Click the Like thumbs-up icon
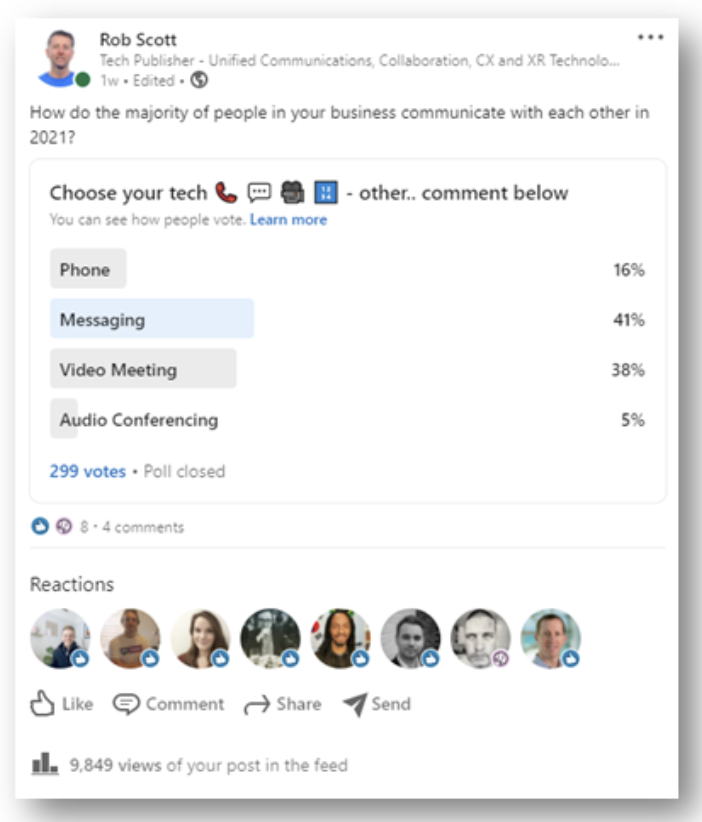The image size is (702, 822). coord(41,704)
